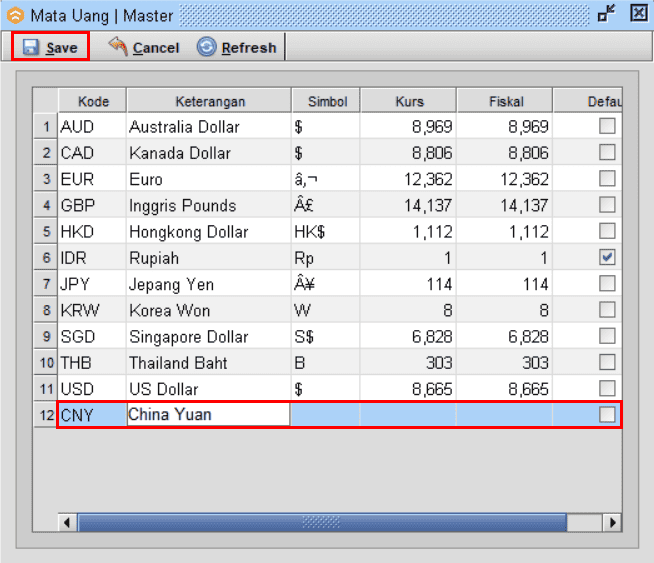Click the Kurs column header
The width and height of the screenshot is (654, 563).
point(409,101)
